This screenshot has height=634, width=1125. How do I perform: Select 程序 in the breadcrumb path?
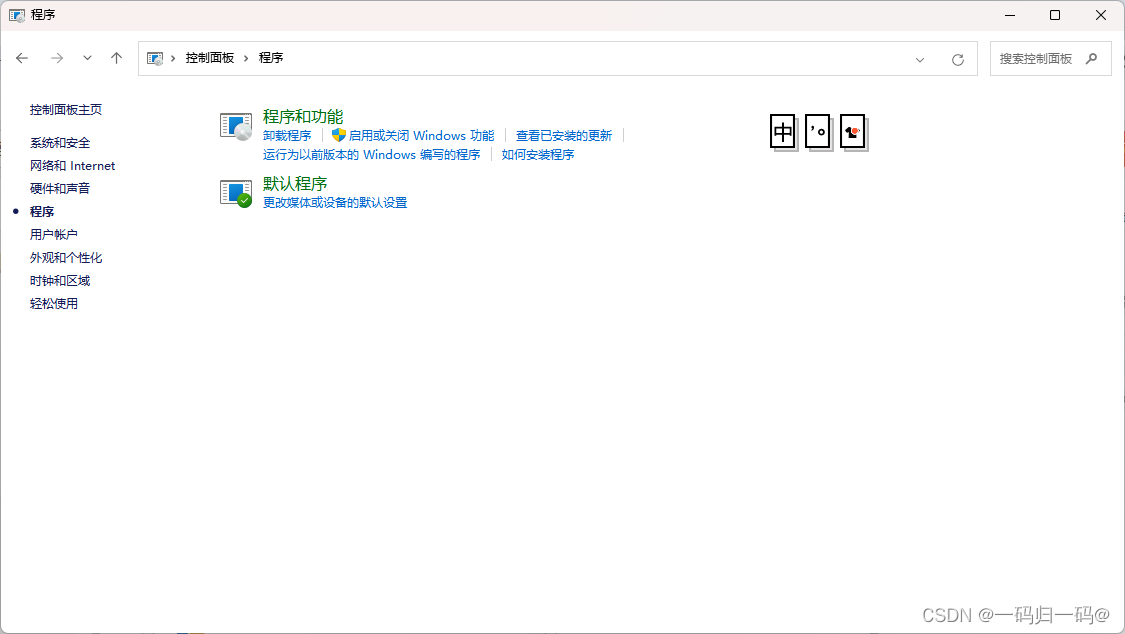tap(271, 58)
